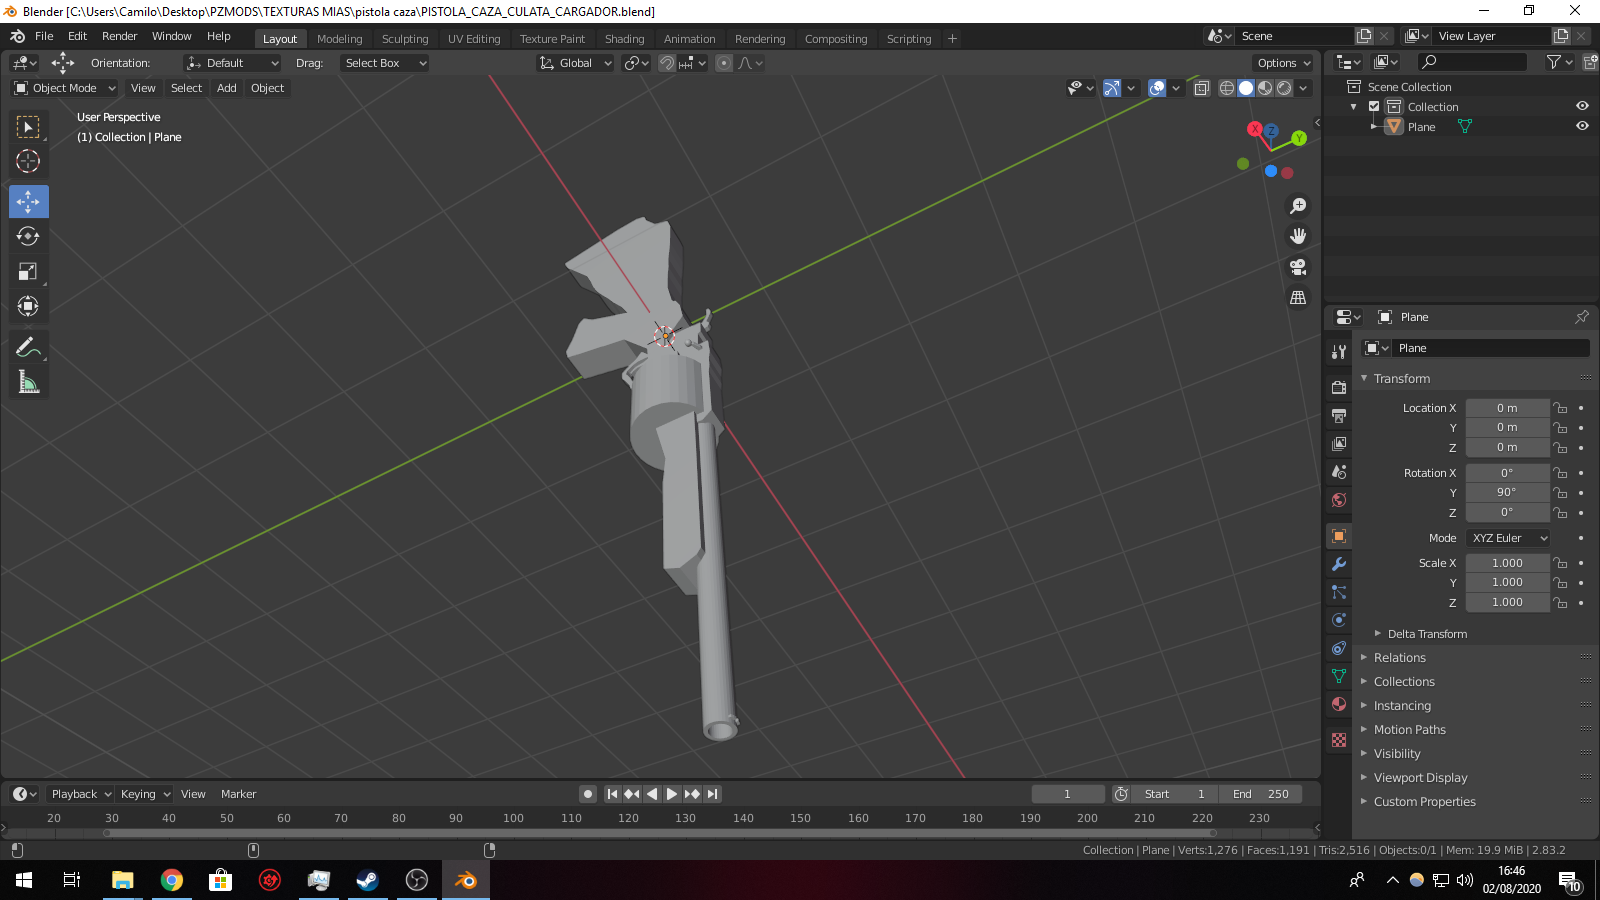
Task: Toggle X-ray display in viewport header
Action: tap(1202, 88)
